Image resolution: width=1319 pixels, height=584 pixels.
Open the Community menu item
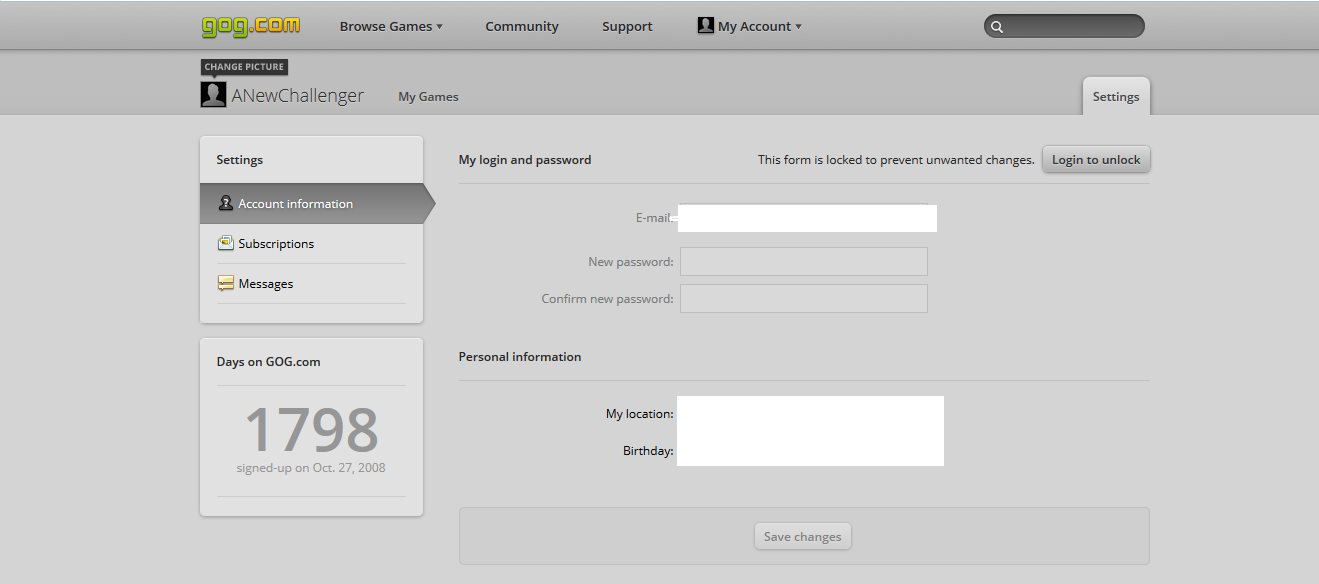tap(522, 26)
